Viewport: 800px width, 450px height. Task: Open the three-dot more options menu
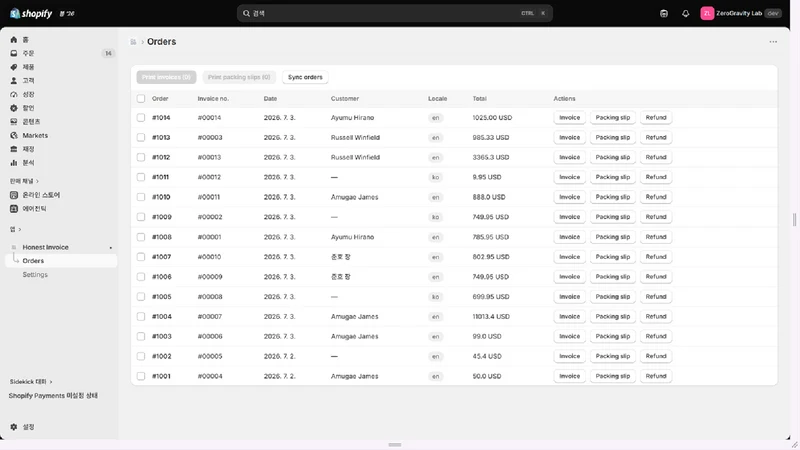click(773, 42)
